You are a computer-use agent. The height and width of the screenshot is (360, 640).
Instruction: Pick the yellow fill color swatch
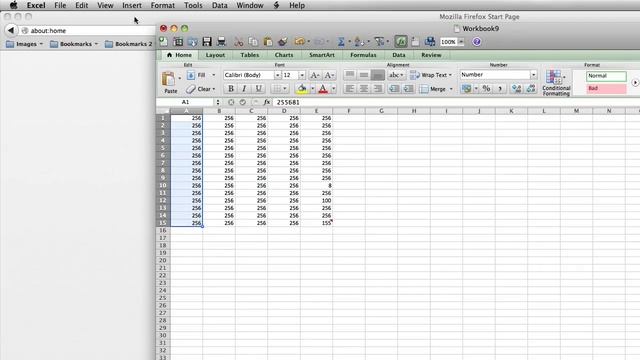pos(302,89)
